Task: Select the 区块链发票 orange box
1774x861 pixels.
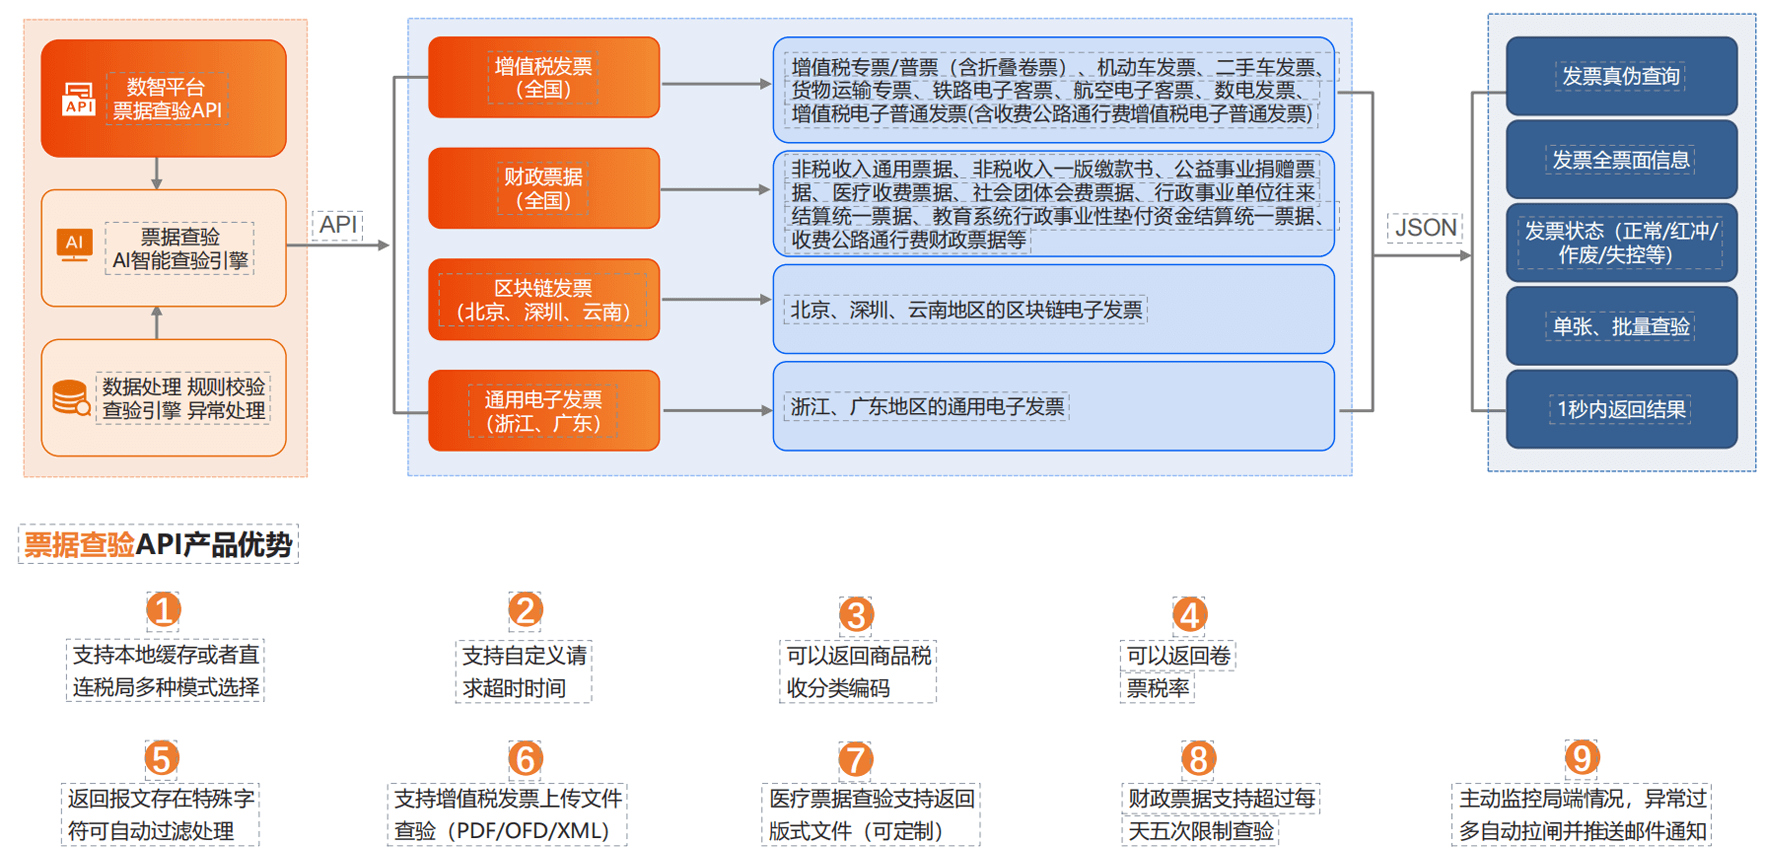Action: [544, 300]
